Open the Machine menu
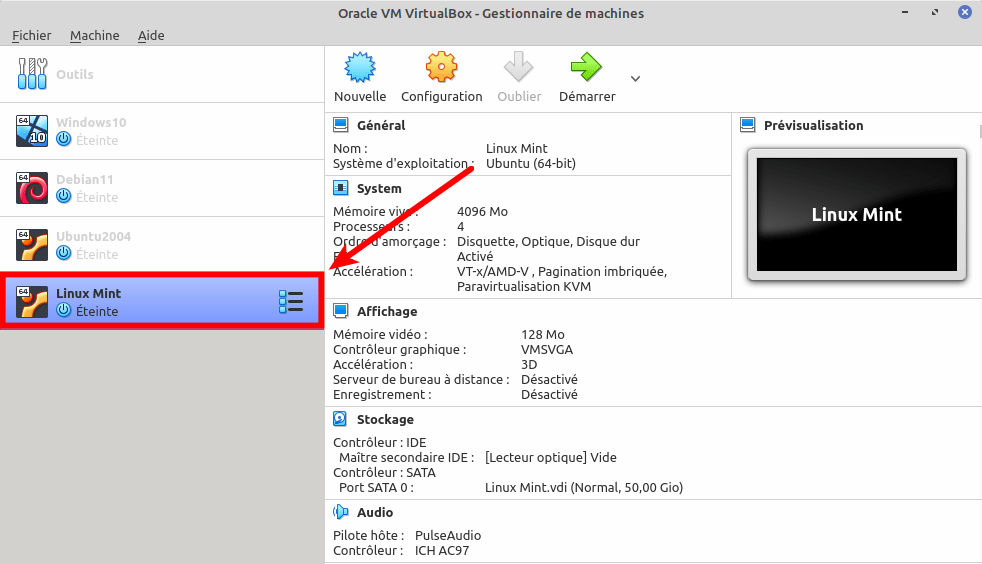The height and width of the screenshot is (564, 982). coord(95,36)
